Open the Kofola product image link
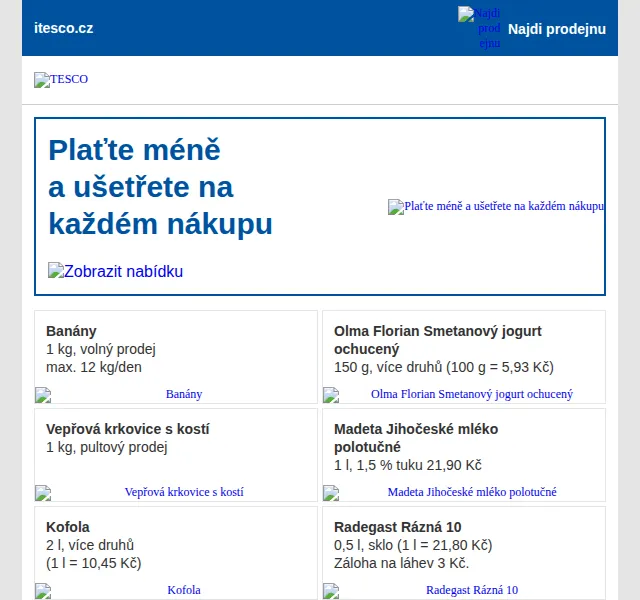This screenshot has height=600, width=640. [x=184, y=590]
